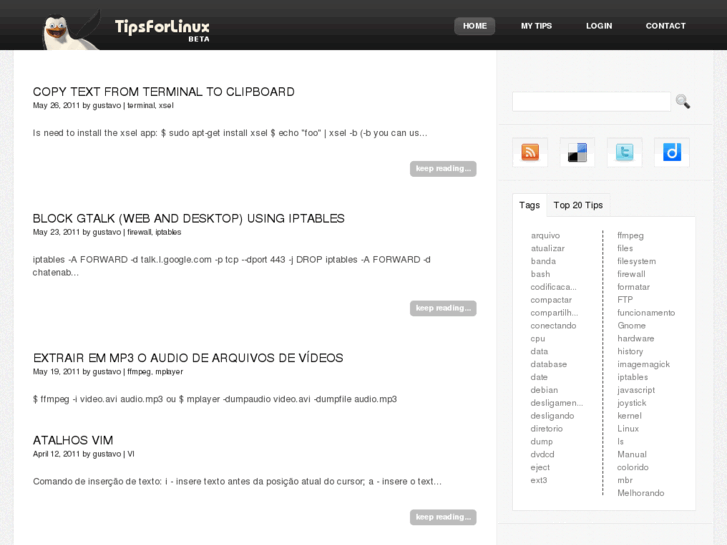The image size is (727, 545).
Task: Click 'terminal' tag under clipboard post
Action: (x=141, y=106)
